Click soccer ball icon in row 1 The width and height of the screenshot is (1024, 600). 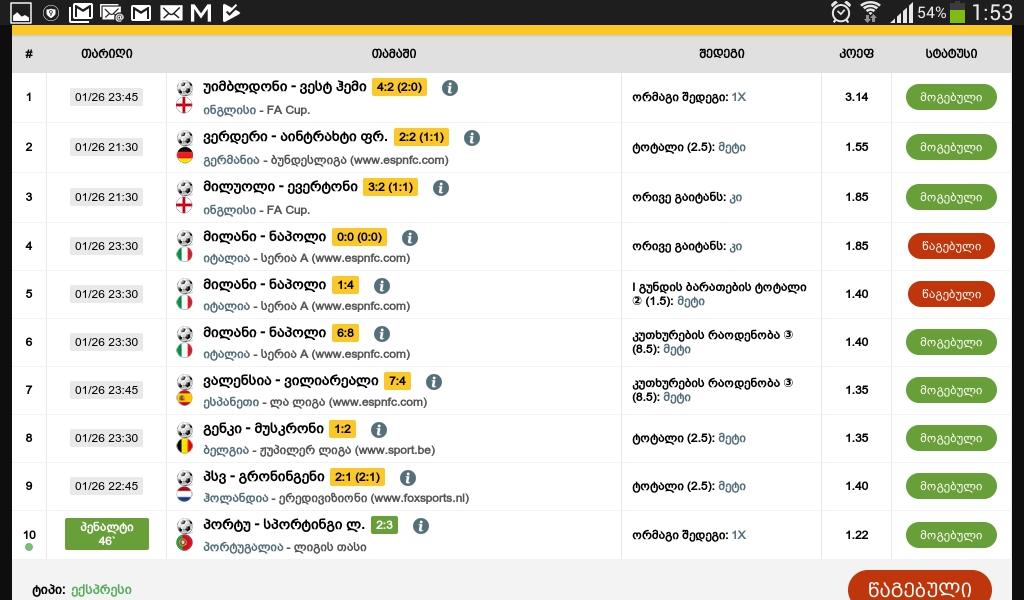click(x=185, y=87)
